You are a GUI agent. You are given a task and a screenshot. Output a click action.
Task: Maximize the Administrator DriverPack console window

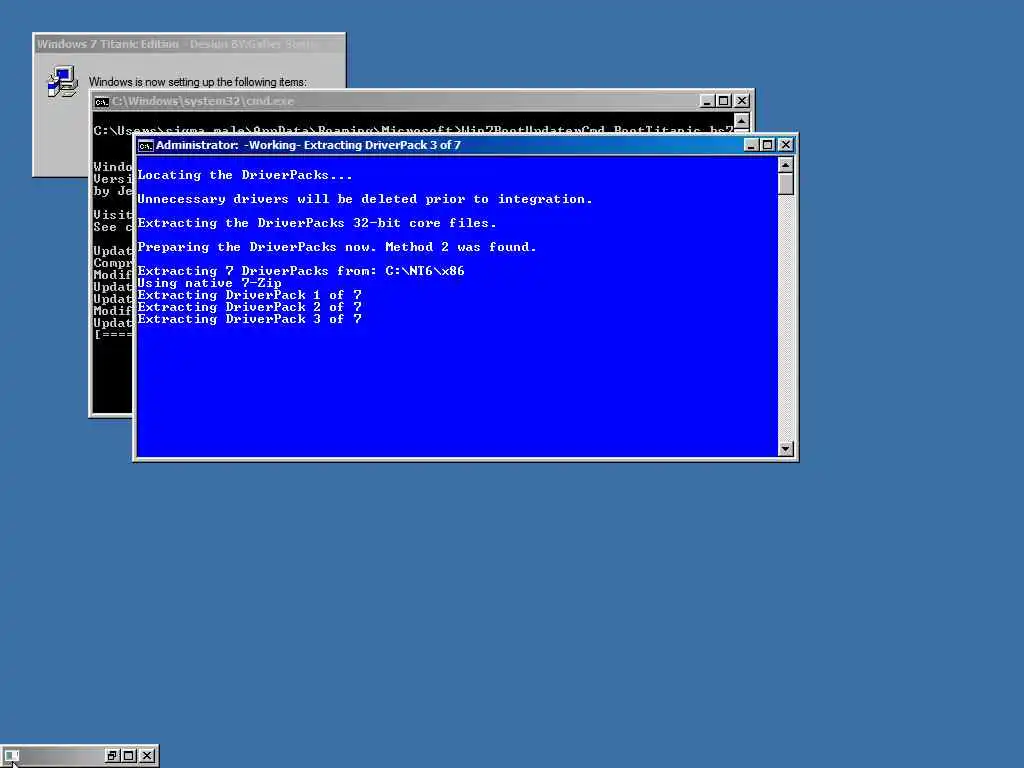click(767, 145)
